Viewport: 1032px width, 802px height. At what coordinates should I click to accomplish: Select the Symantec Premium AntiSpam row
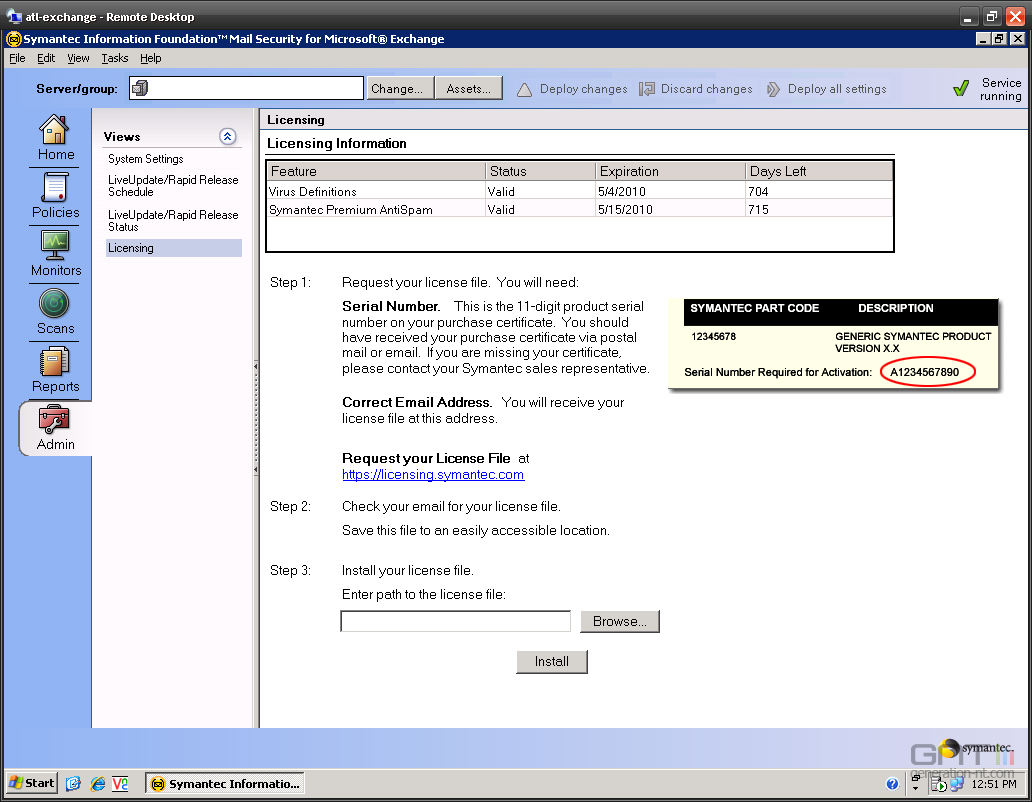pyautogui.click(x=580, y=209)
